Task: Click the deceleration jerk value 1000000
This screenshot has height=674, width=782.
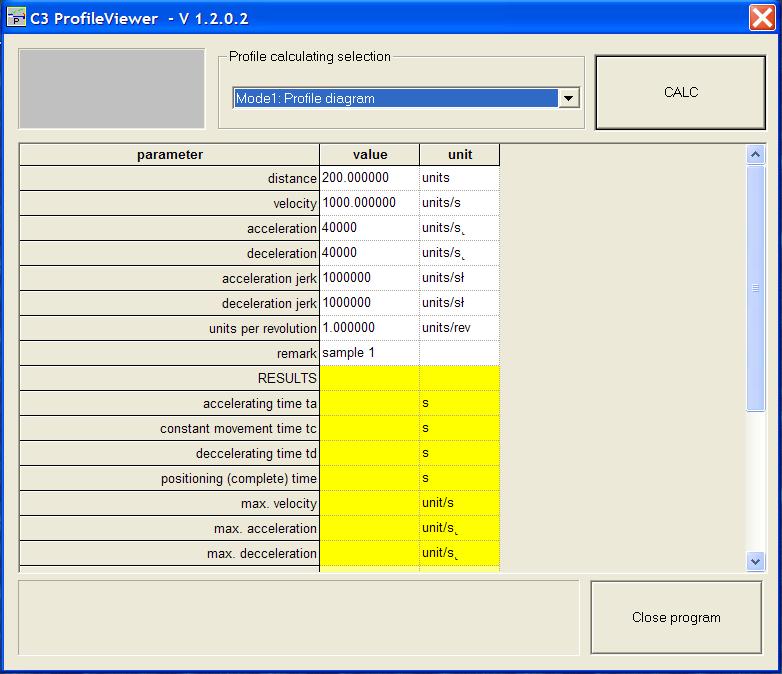Action: [x=370, y=303]
